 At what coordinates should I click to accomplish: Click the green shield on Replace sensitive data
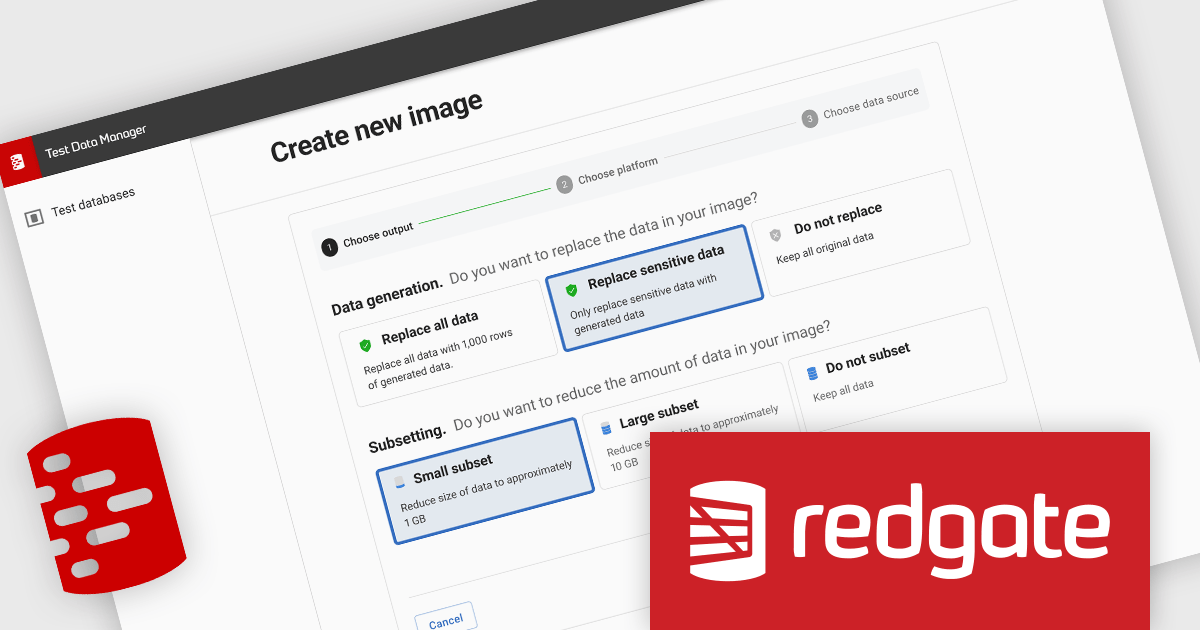572,290
